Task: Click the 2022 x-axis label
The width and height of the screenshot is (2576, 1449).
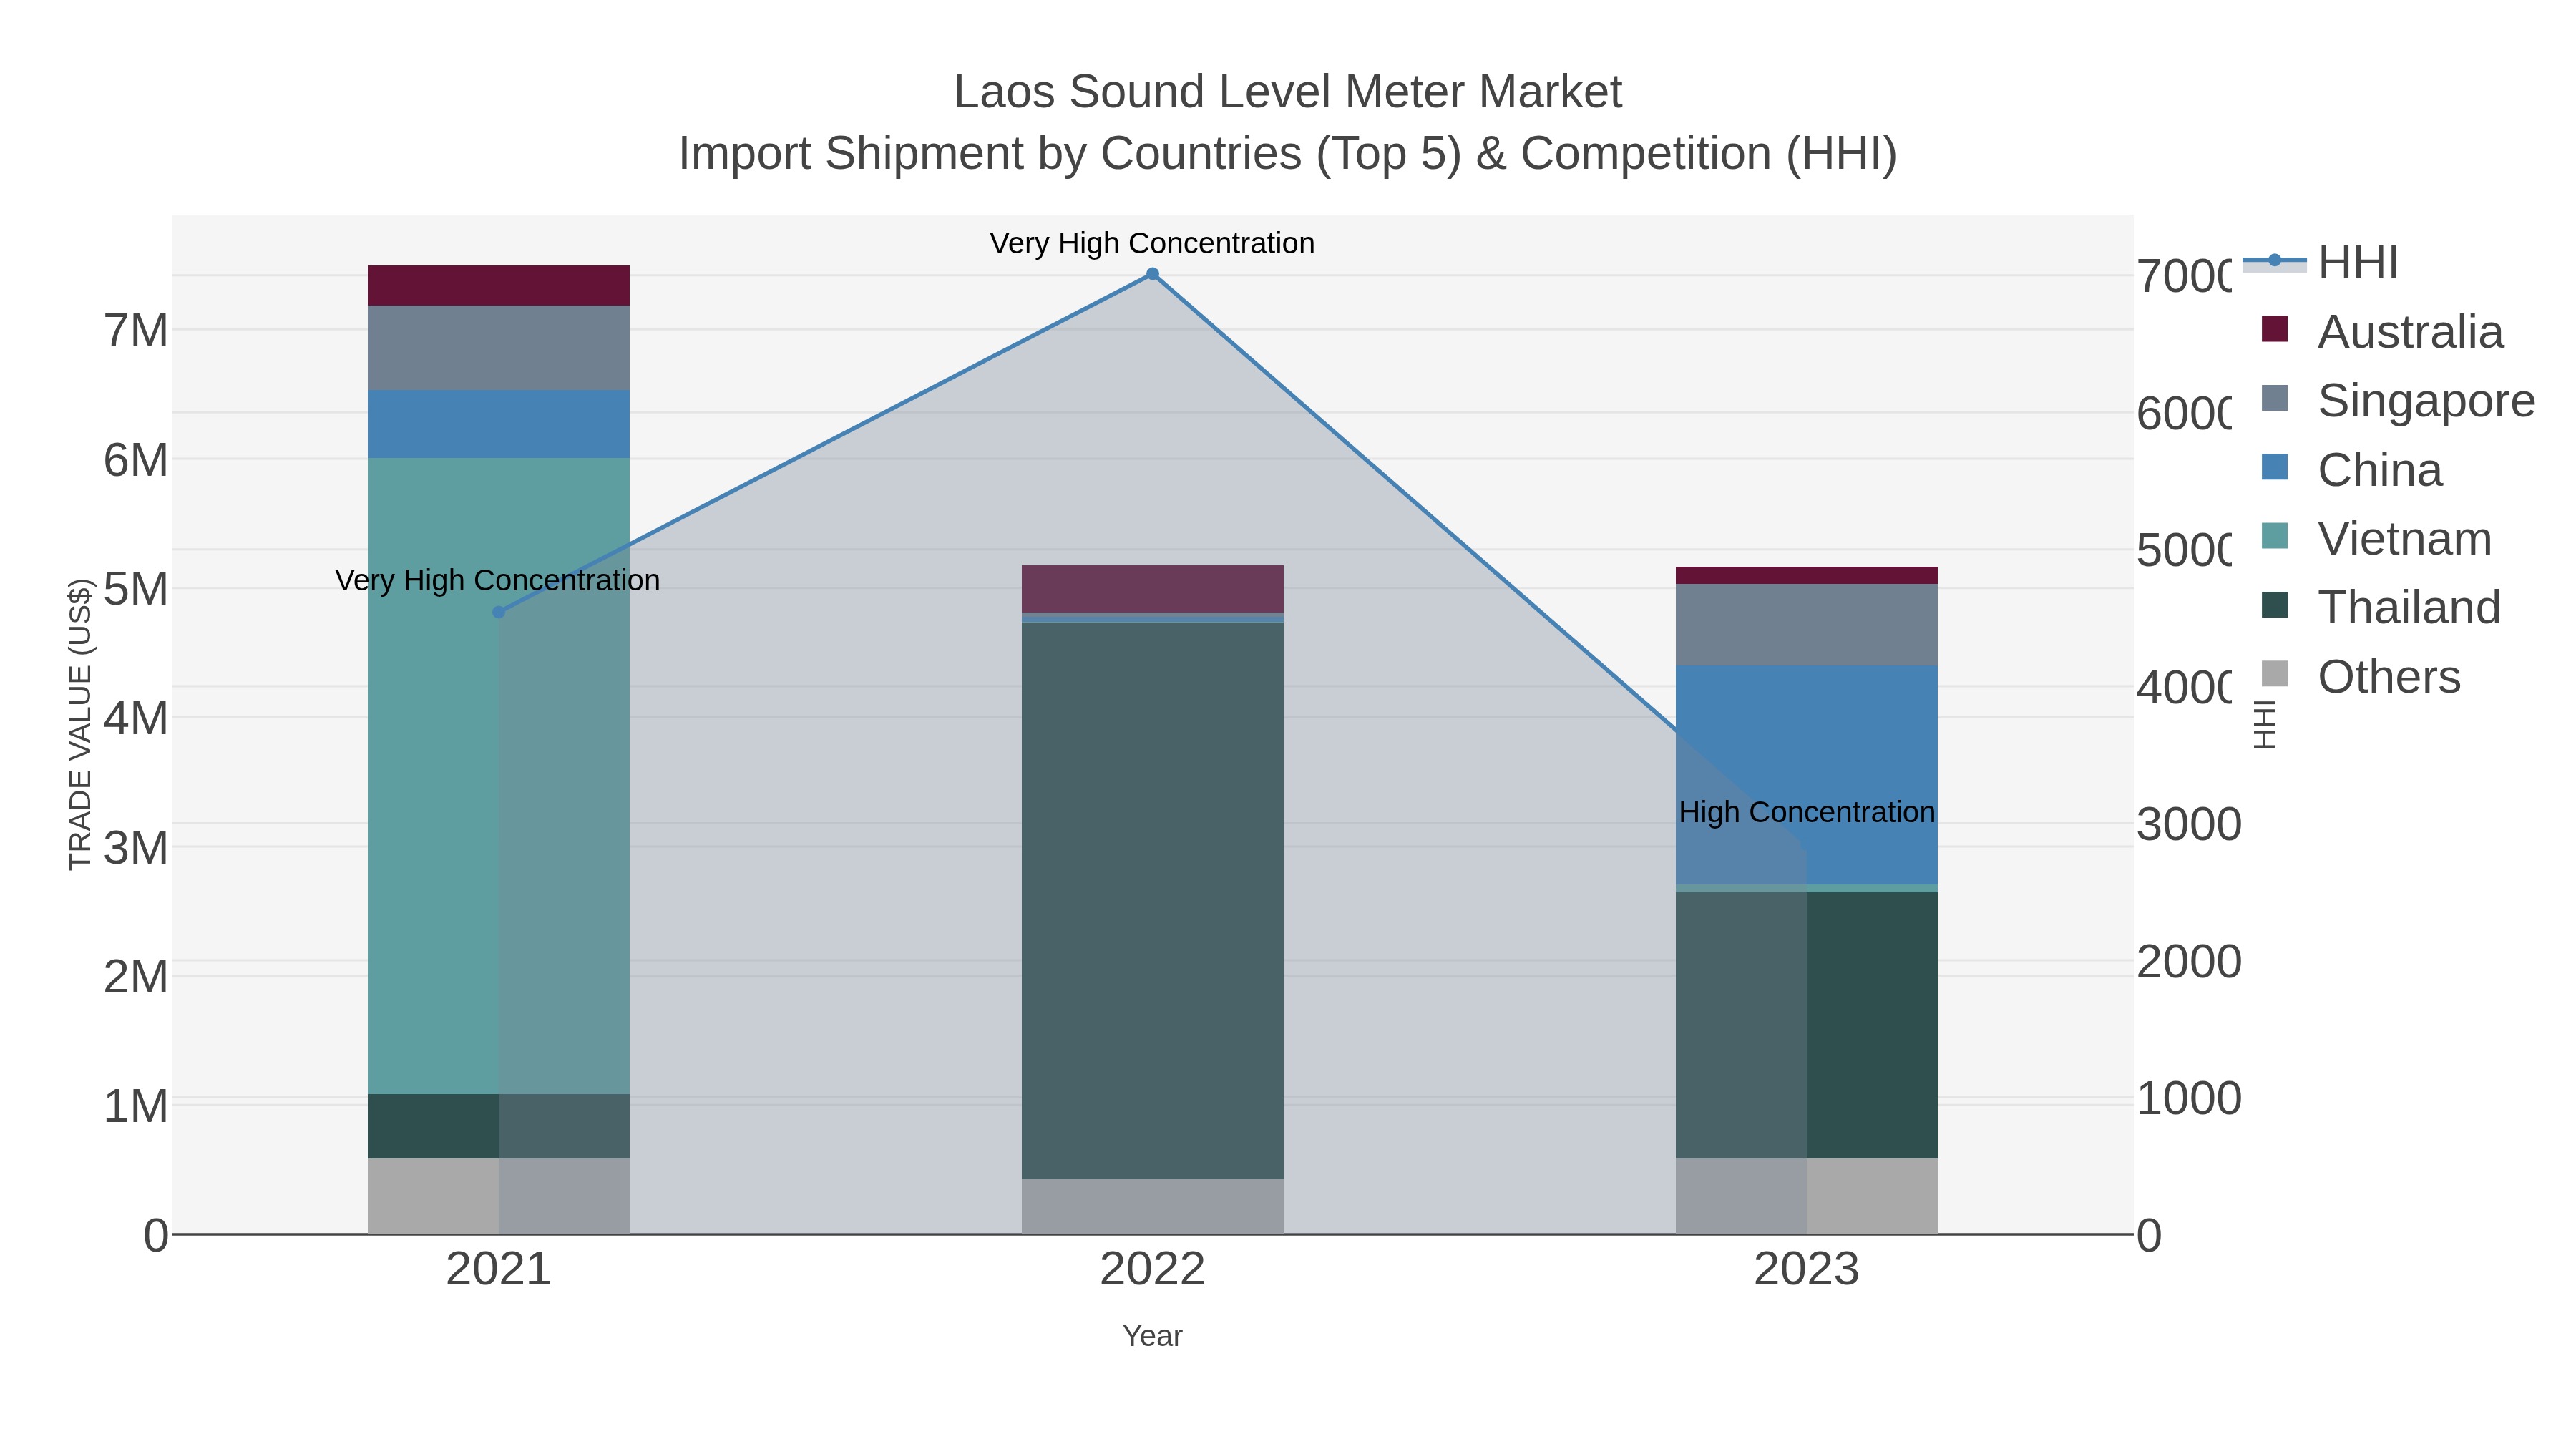Action: (1152, 1270)
